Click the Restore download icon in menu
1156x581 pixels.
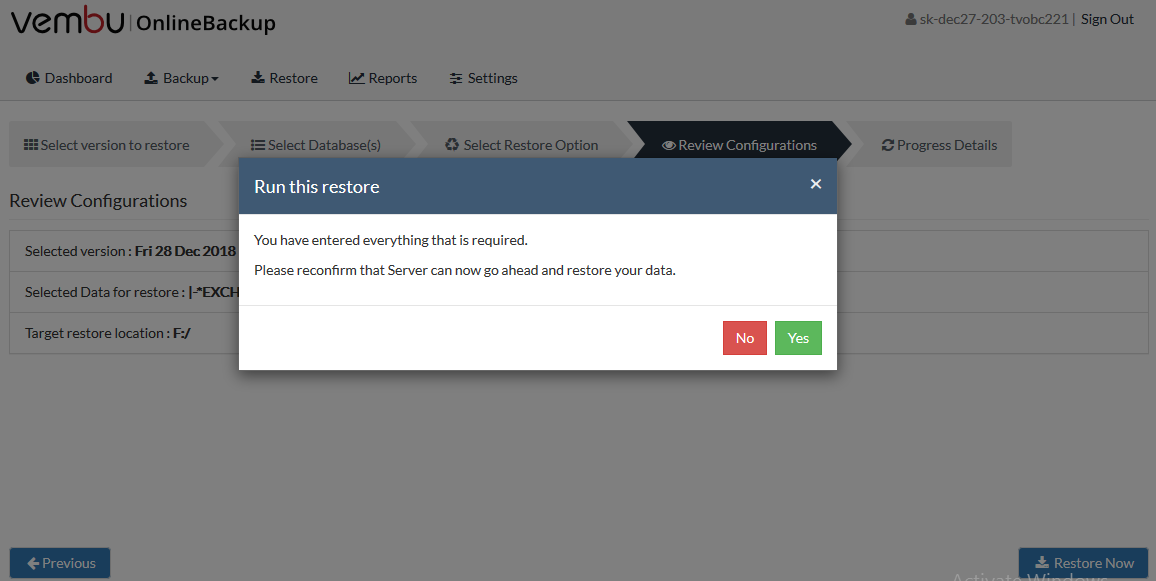pyautogui.click(x=258, y=77)
